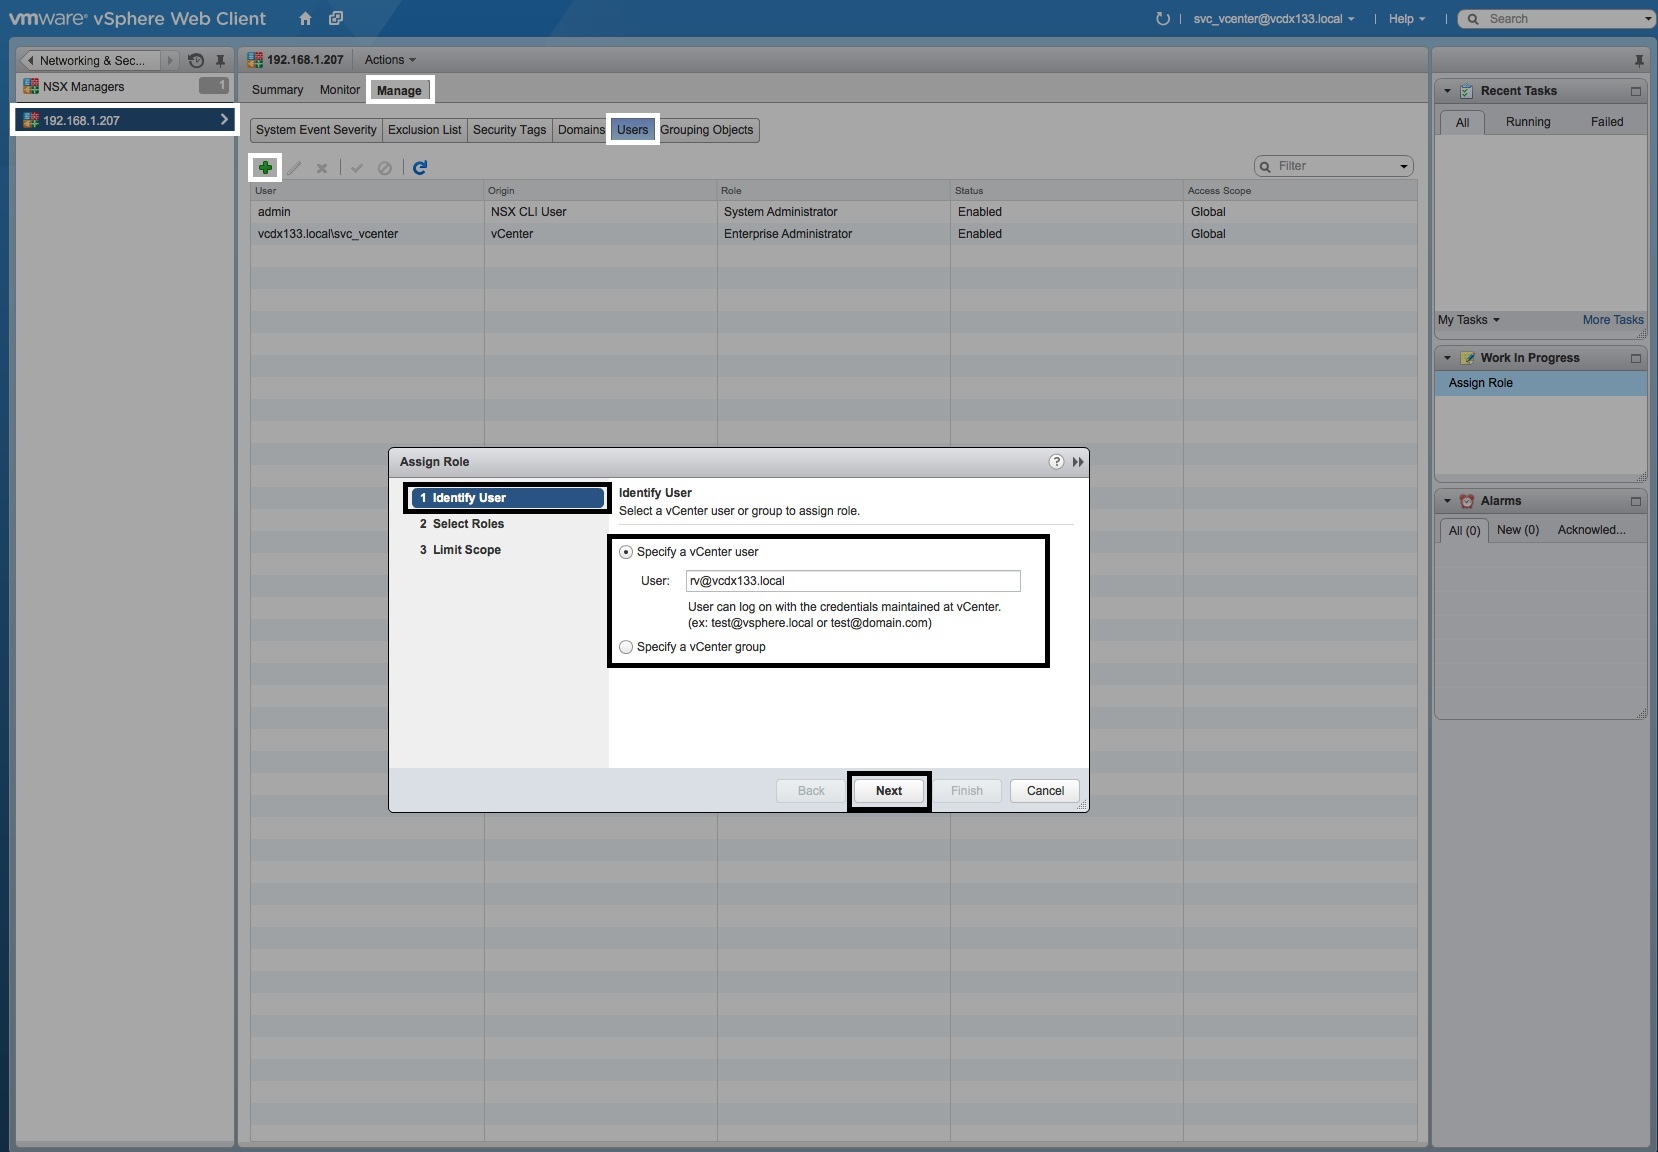Open the More Tasks link

pyautogui.click(x=1612, y=320)
